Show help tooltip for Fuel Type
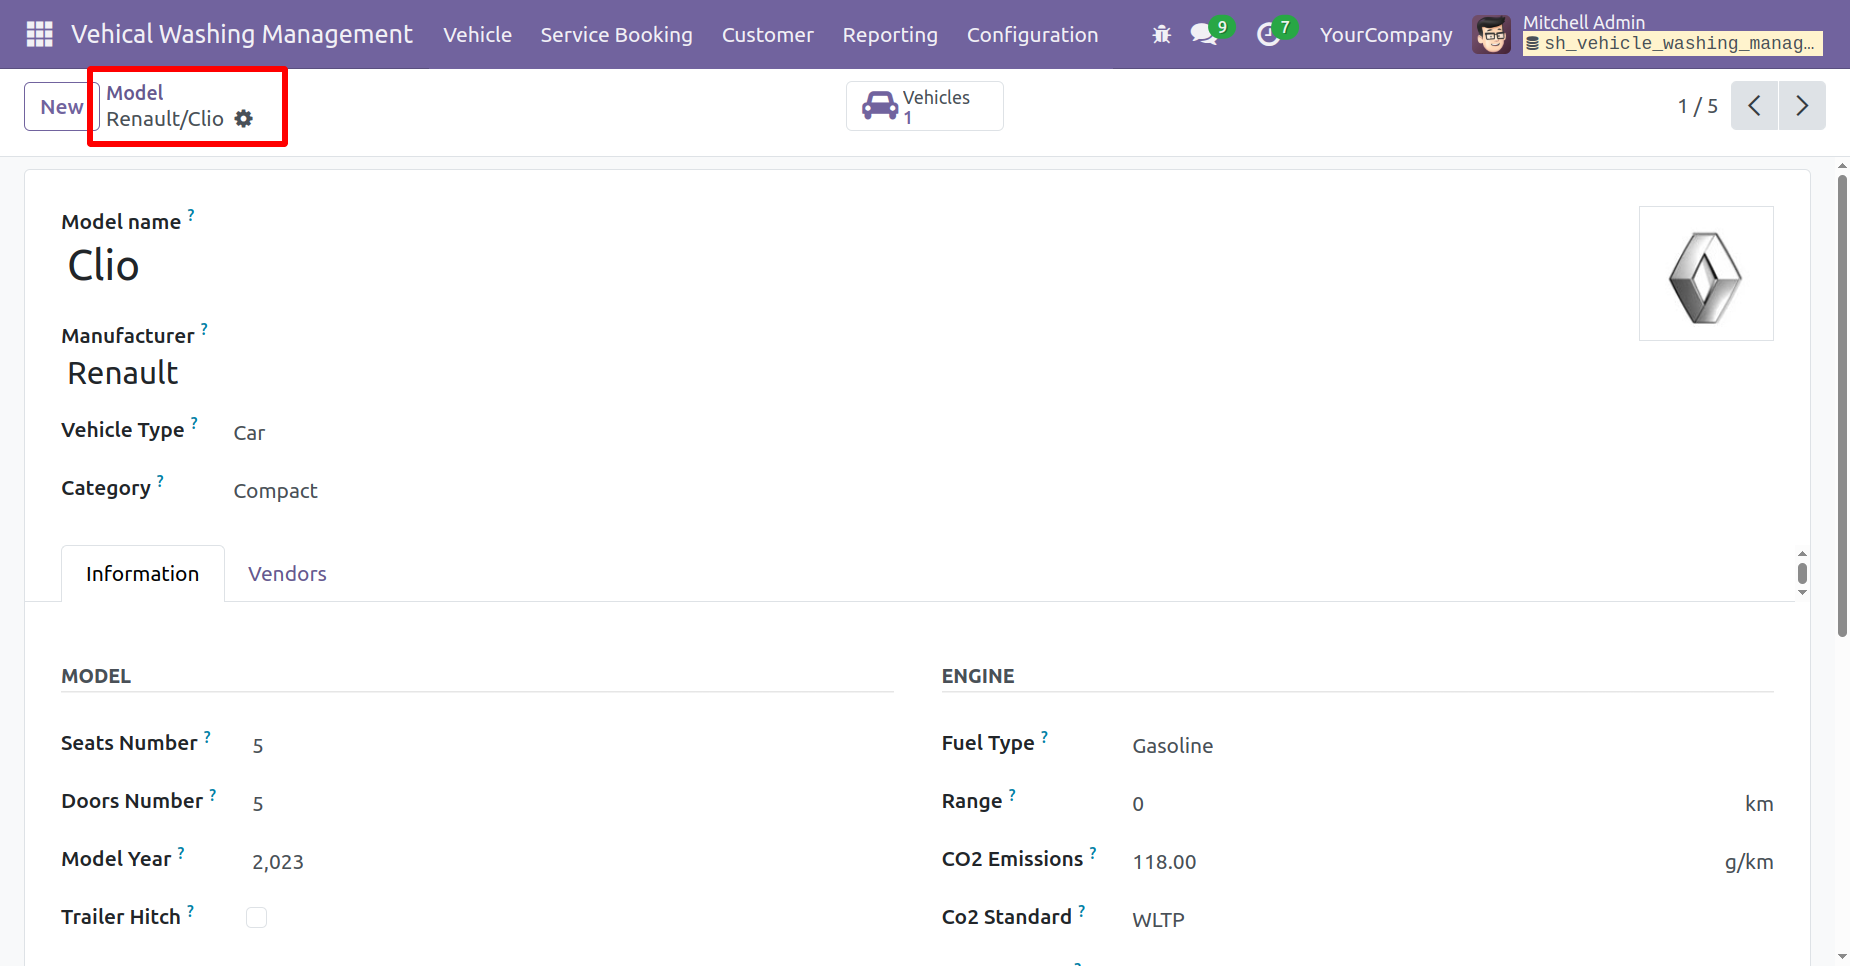Screen dimensions: 1850x966 pos(1044,737)
